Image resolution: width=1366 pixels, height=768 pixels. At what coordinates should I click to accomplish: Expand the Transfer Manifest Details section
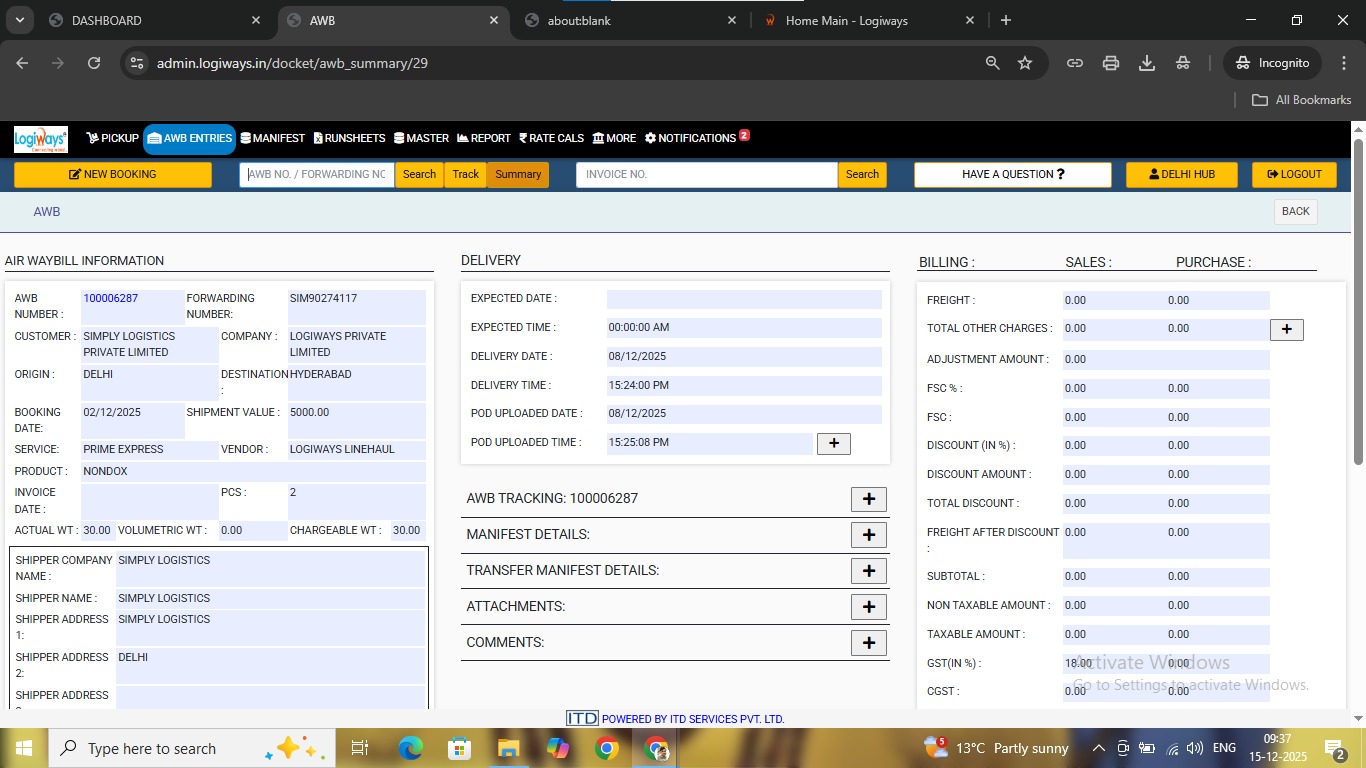coord(868,571)
